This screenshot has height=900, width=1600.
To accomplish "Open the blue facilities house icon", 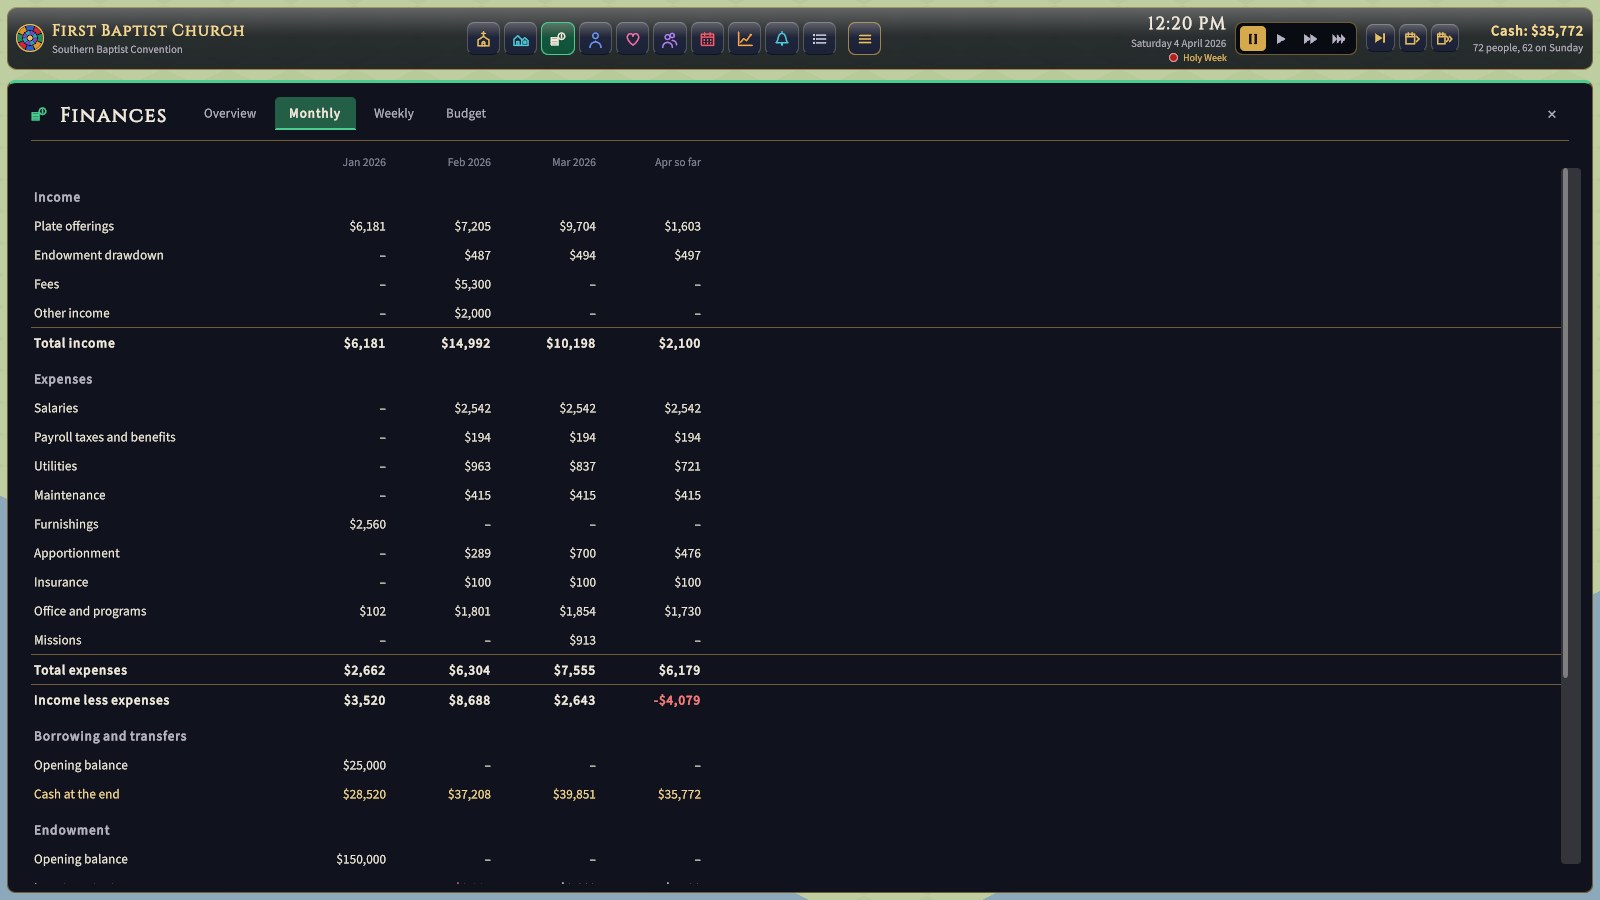I will 520,39.
